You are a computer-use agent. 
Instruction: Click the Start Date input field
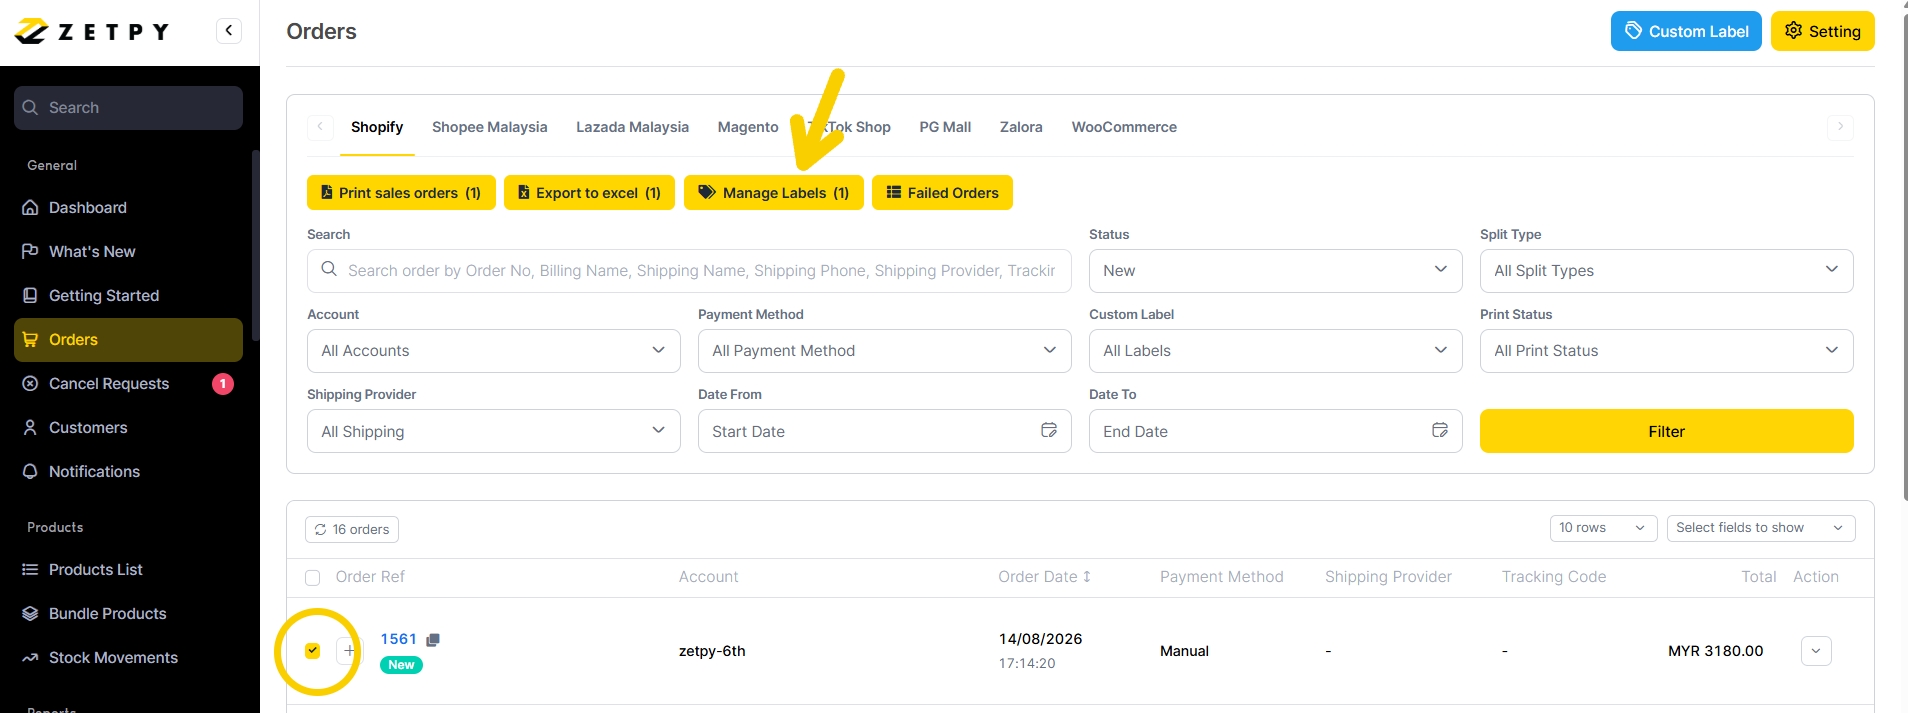884,431
